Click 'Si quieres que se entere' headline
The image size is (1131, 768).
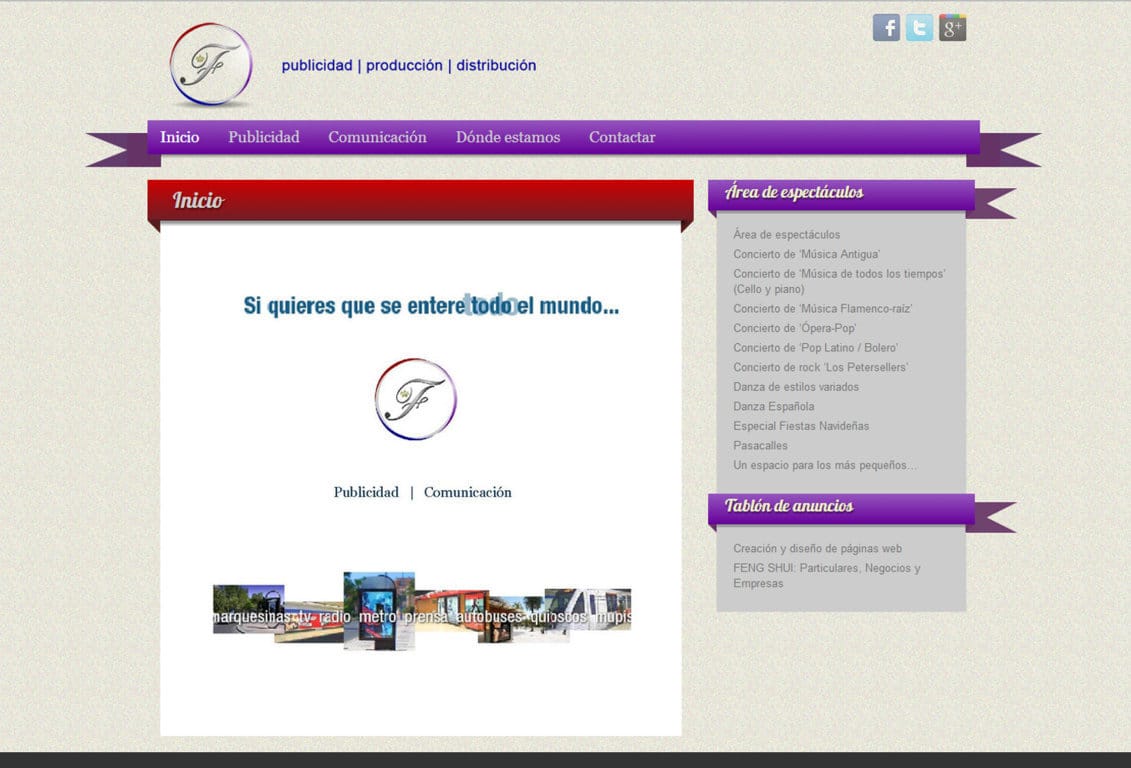[431, 306]
